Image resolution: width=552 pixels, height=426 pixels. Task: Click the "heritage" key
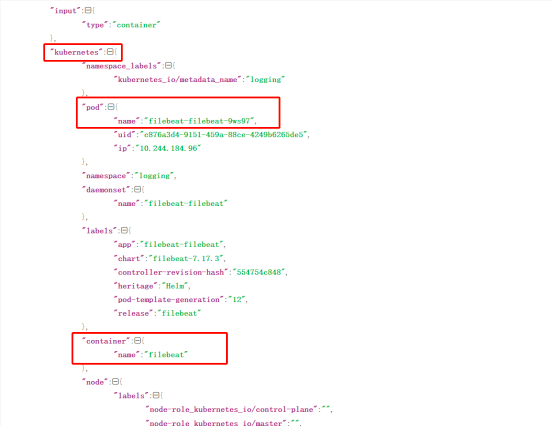(136, 286)
